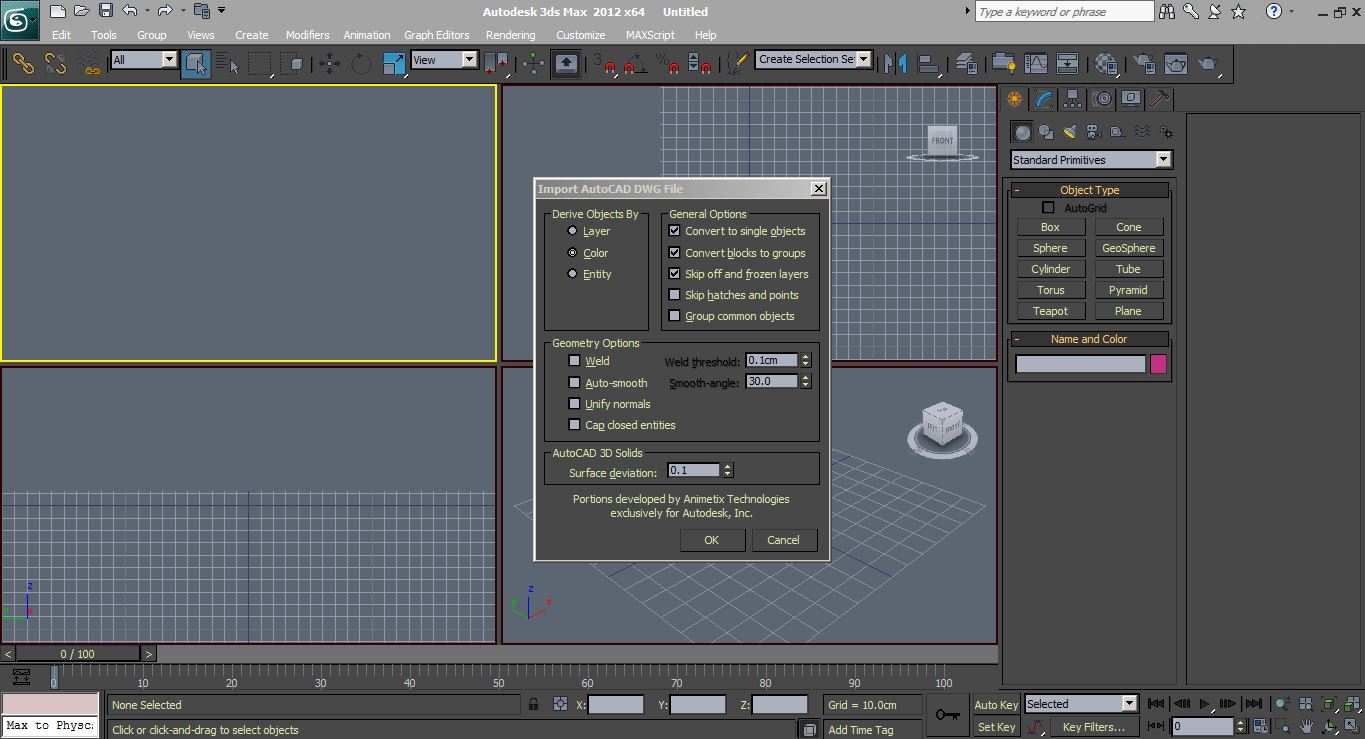Click the Align tool icon
1365x739 pixels.
coord(930,64)
